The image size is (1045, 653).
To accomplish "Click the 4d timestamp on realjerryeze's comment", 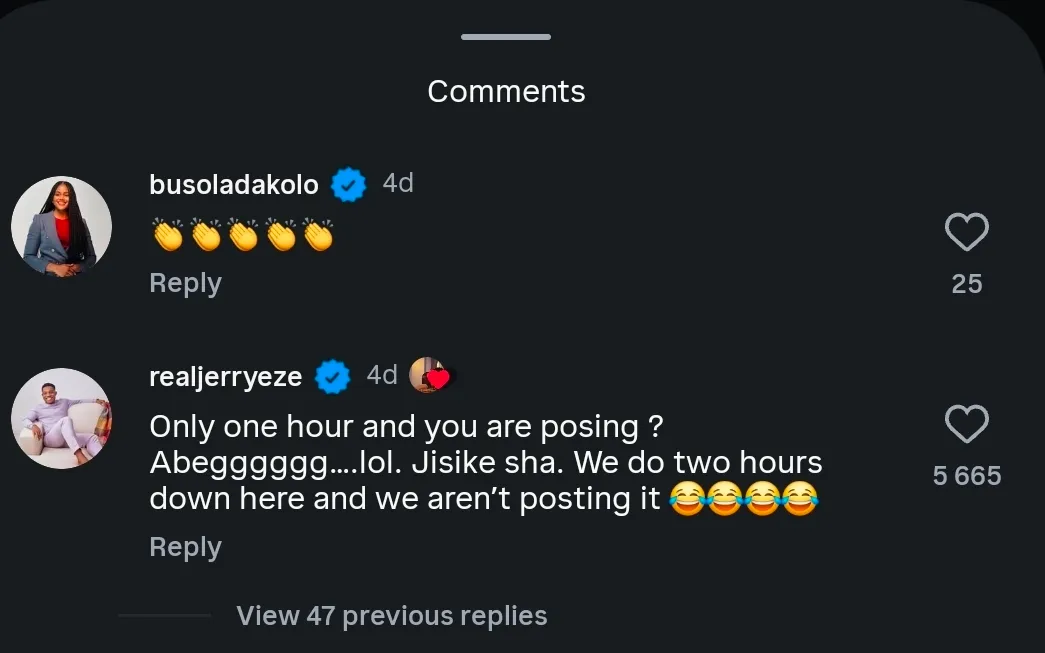I will 382,375.
